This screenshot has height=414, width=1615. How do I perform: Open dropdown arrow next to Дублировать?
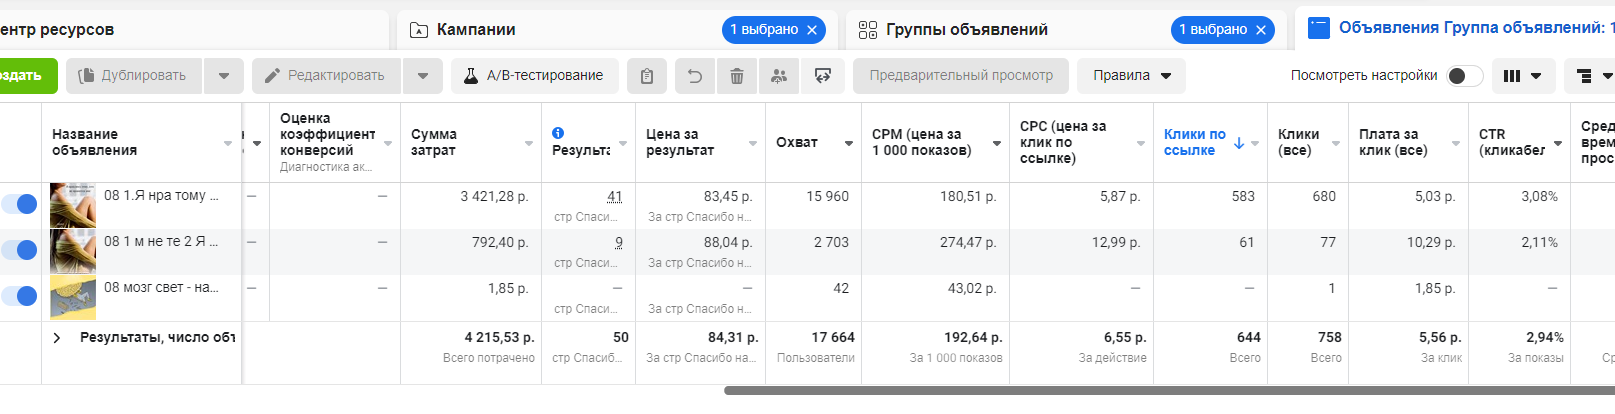224,76
